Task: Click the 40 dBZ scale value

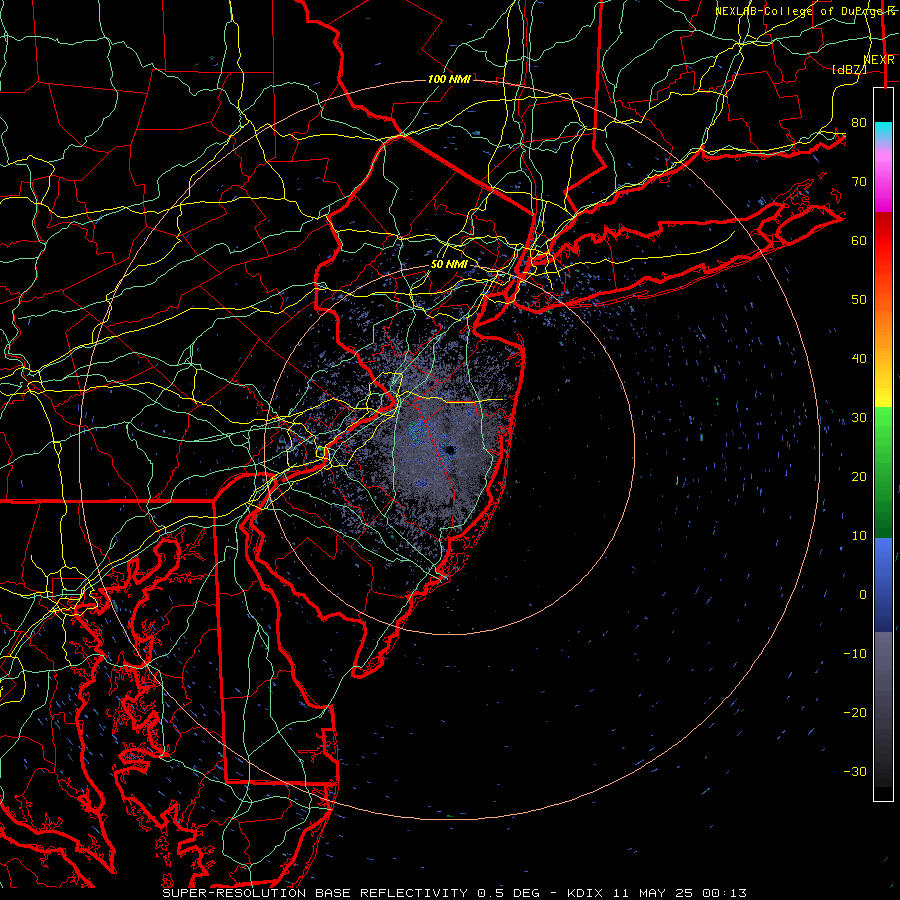Action: pos(859,359)
